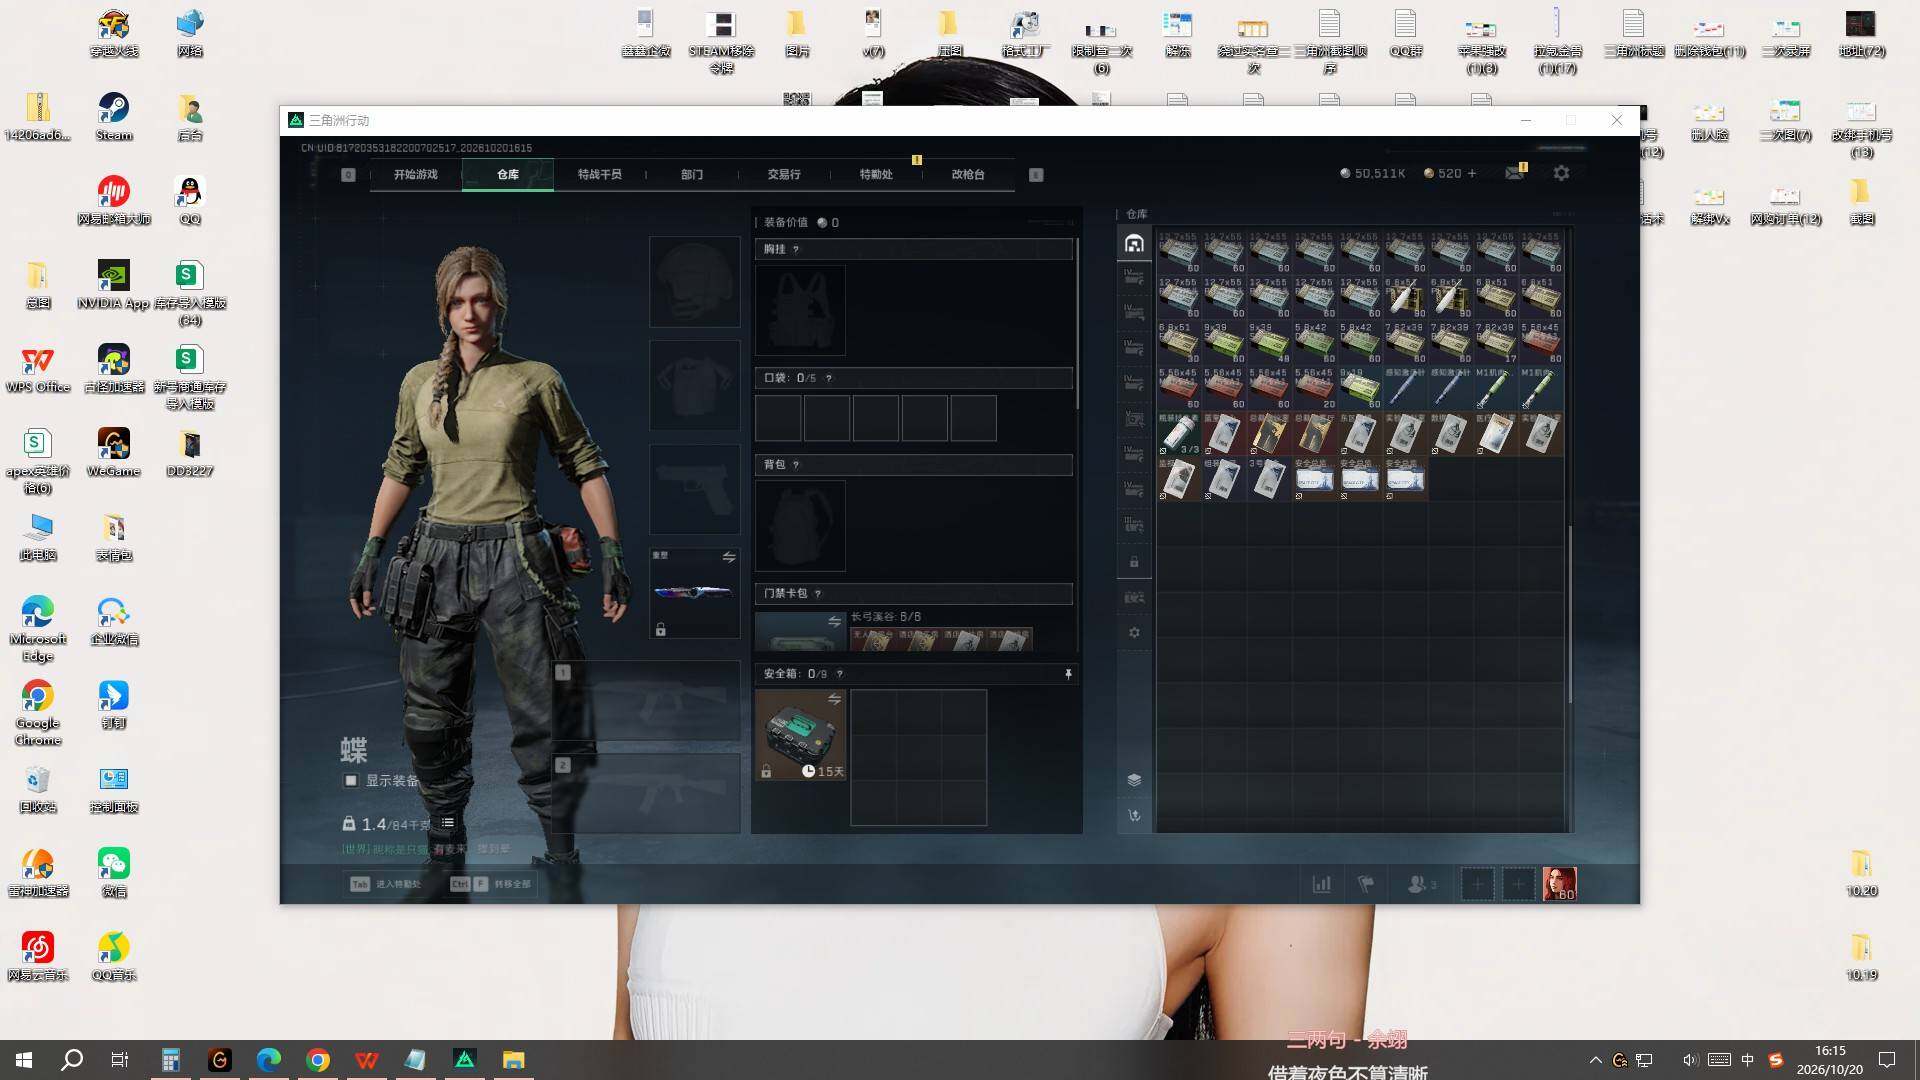The width and height of the screenshot is (1920, 1080).
Task: Open warehouse sidebar gear settings icon
Action: (1134, 632)
